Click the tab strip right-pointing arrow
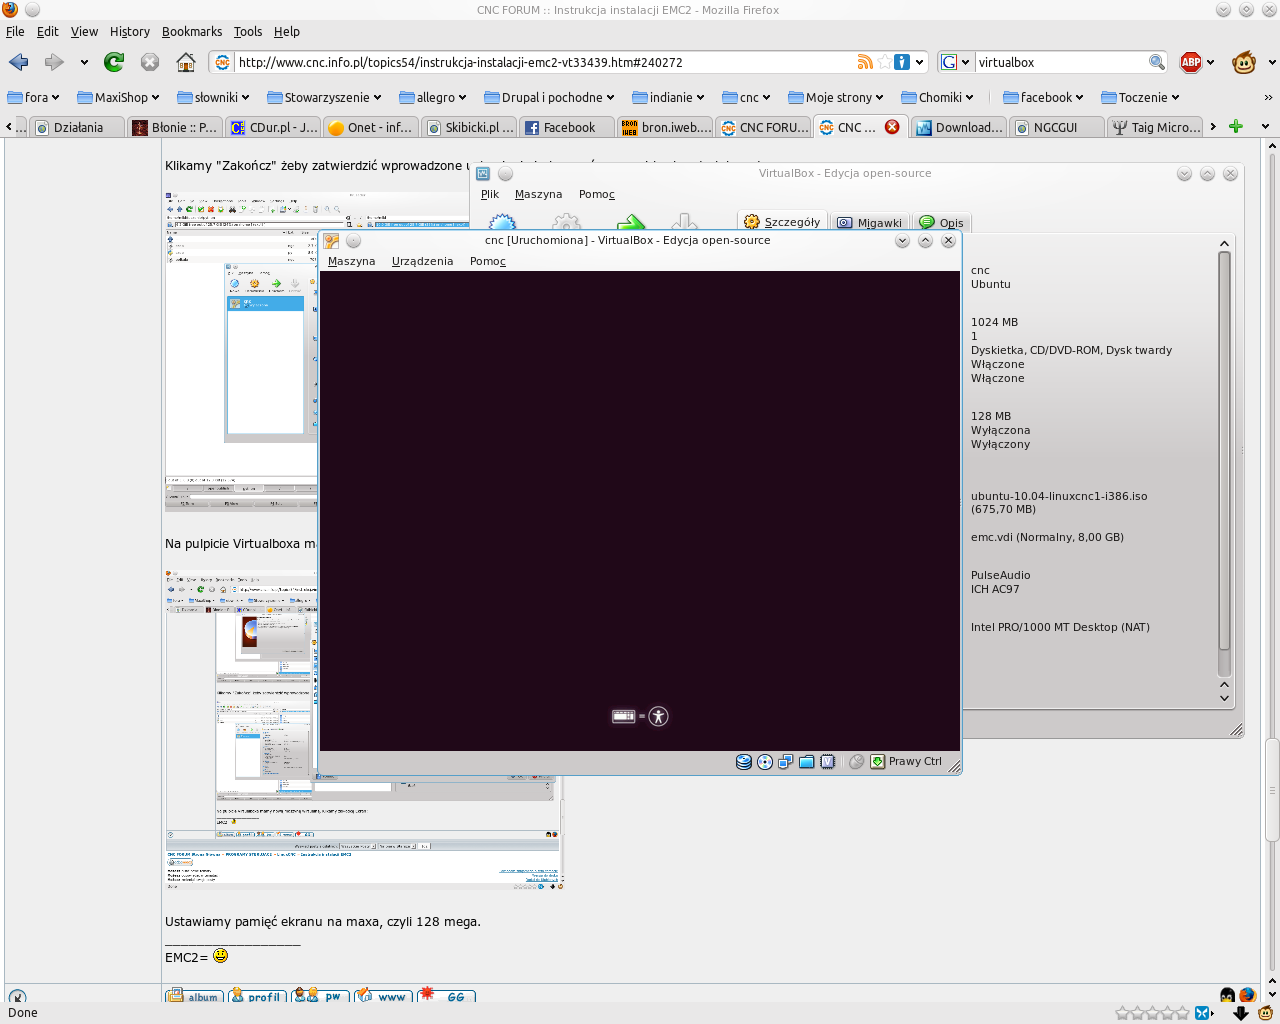The height and width of the screenshot is (1024, 1280). click(x=1213, y=127)
